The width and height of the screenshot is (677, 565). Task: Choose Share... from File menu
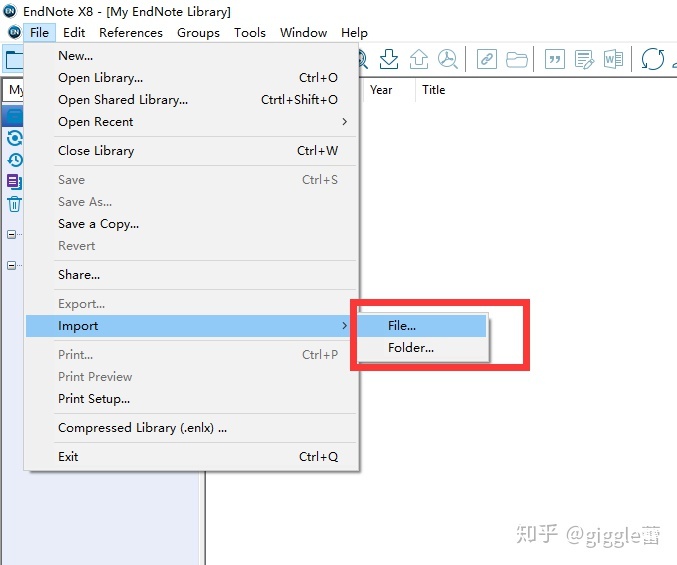click(x=192, y=275)
